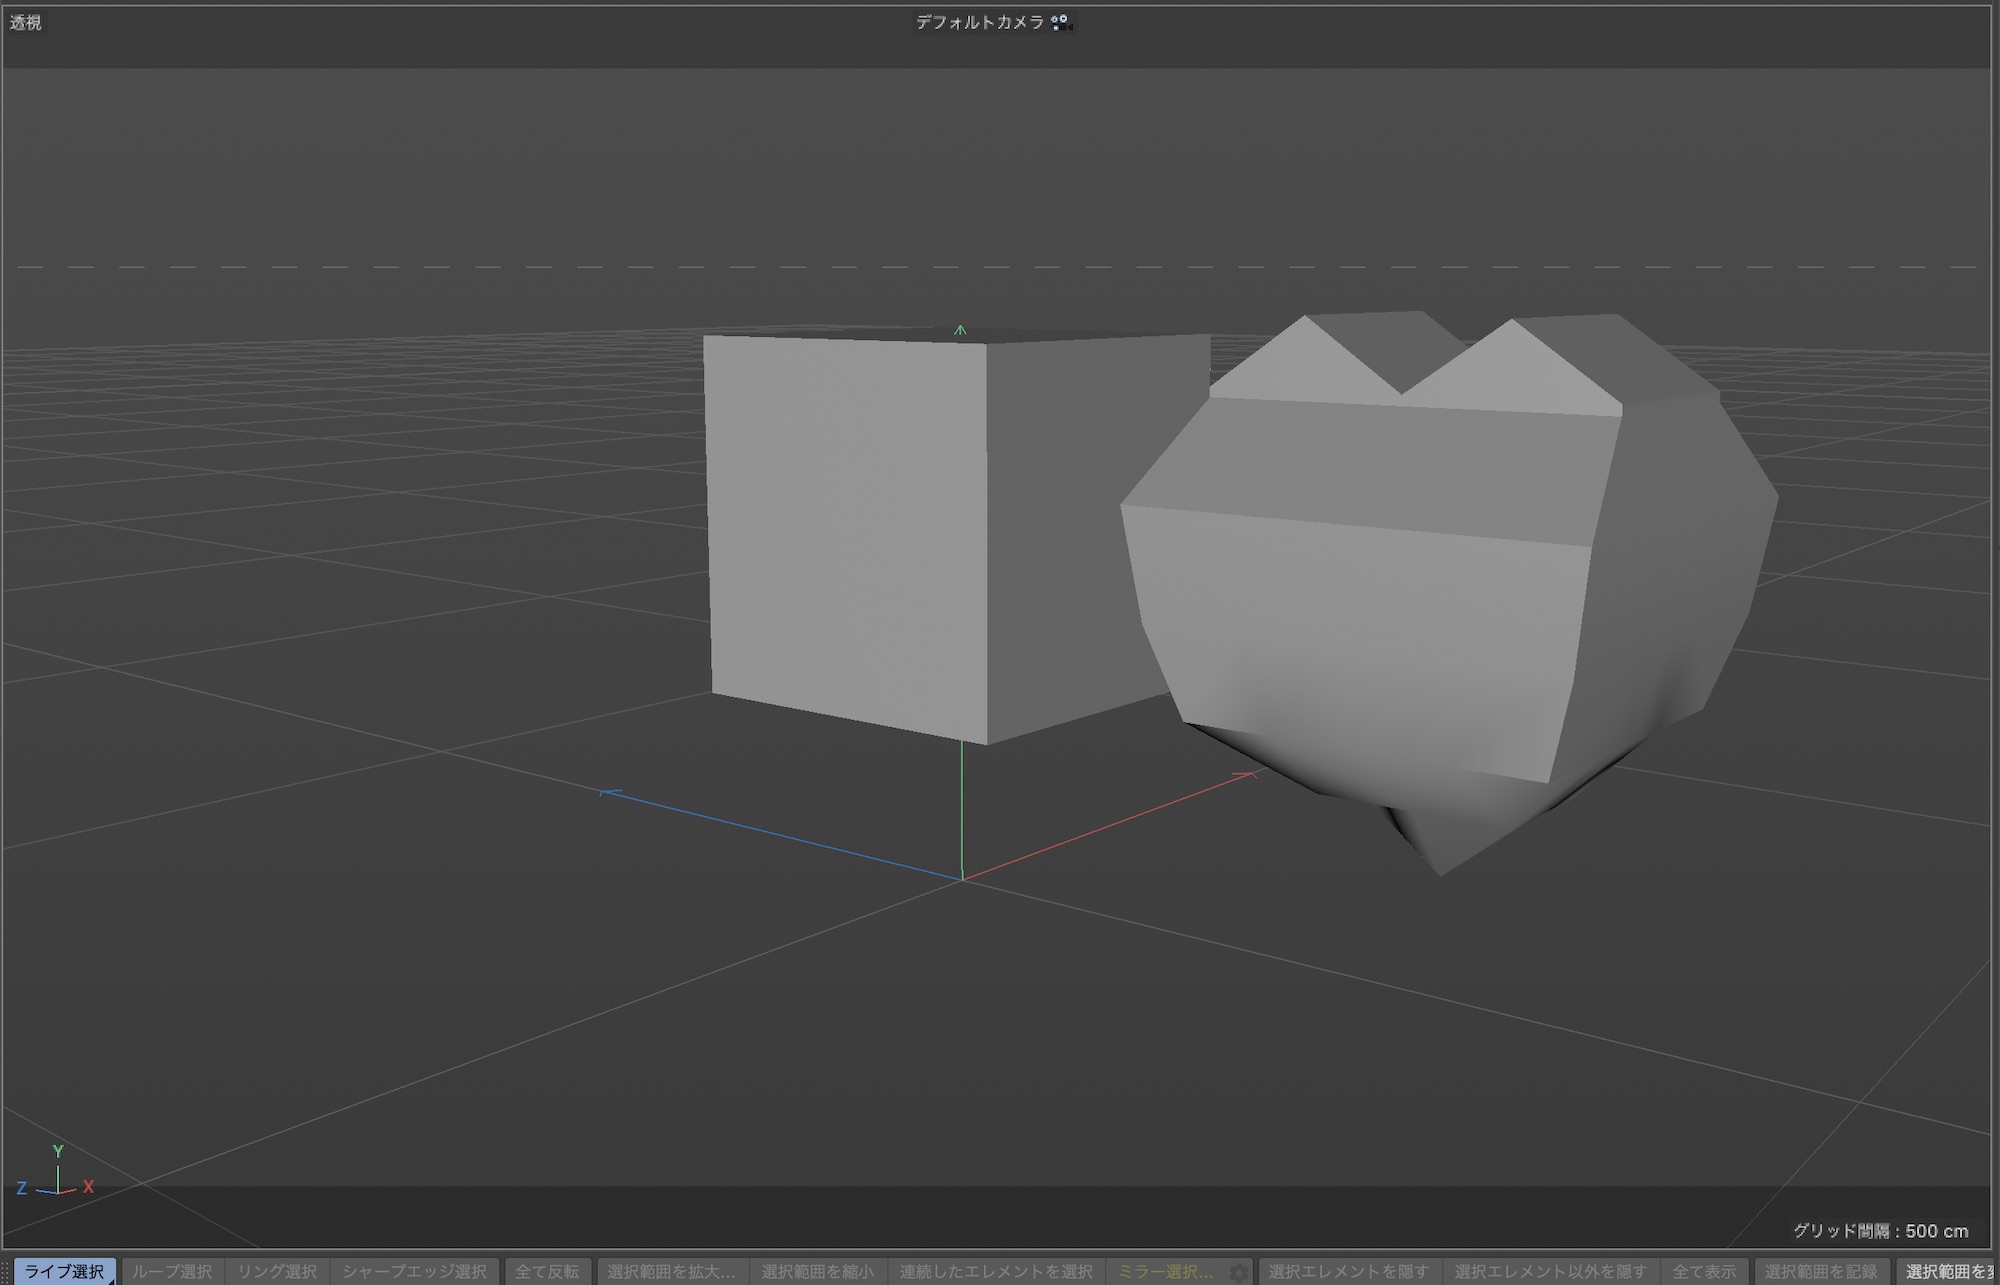Click 選択範囲を縮小 to shrink the selection
Image resolution: width=2000 pixels, height=1285 pixels.
pos(817,1272)
